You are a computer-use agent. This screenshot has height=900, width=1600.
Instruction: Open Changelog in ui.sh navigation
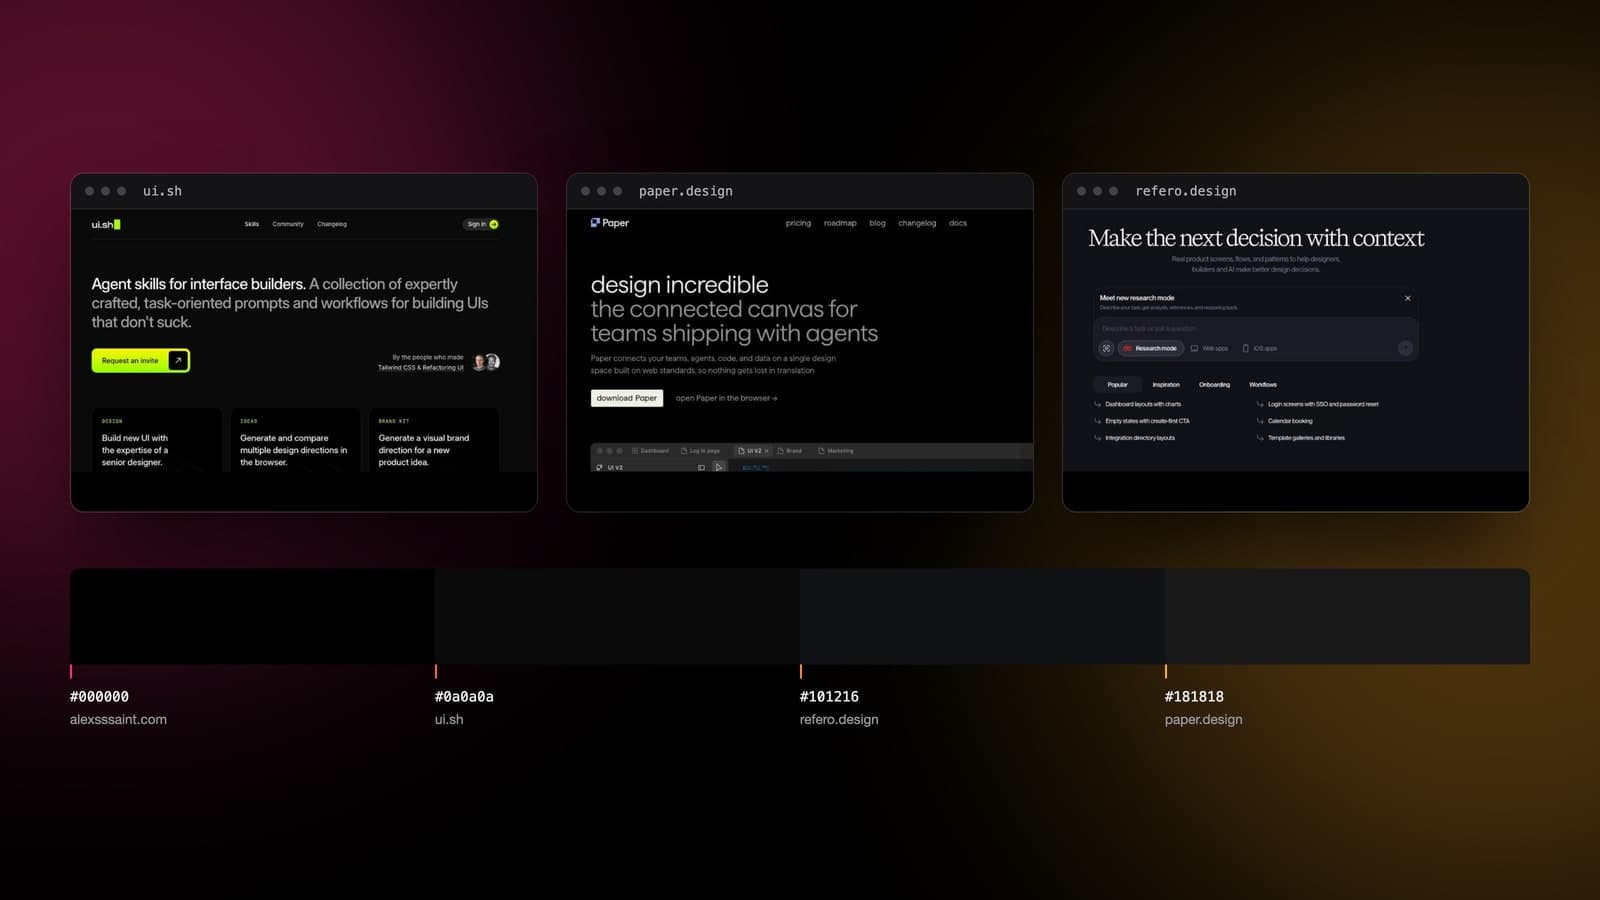click(x=332, y=224)
